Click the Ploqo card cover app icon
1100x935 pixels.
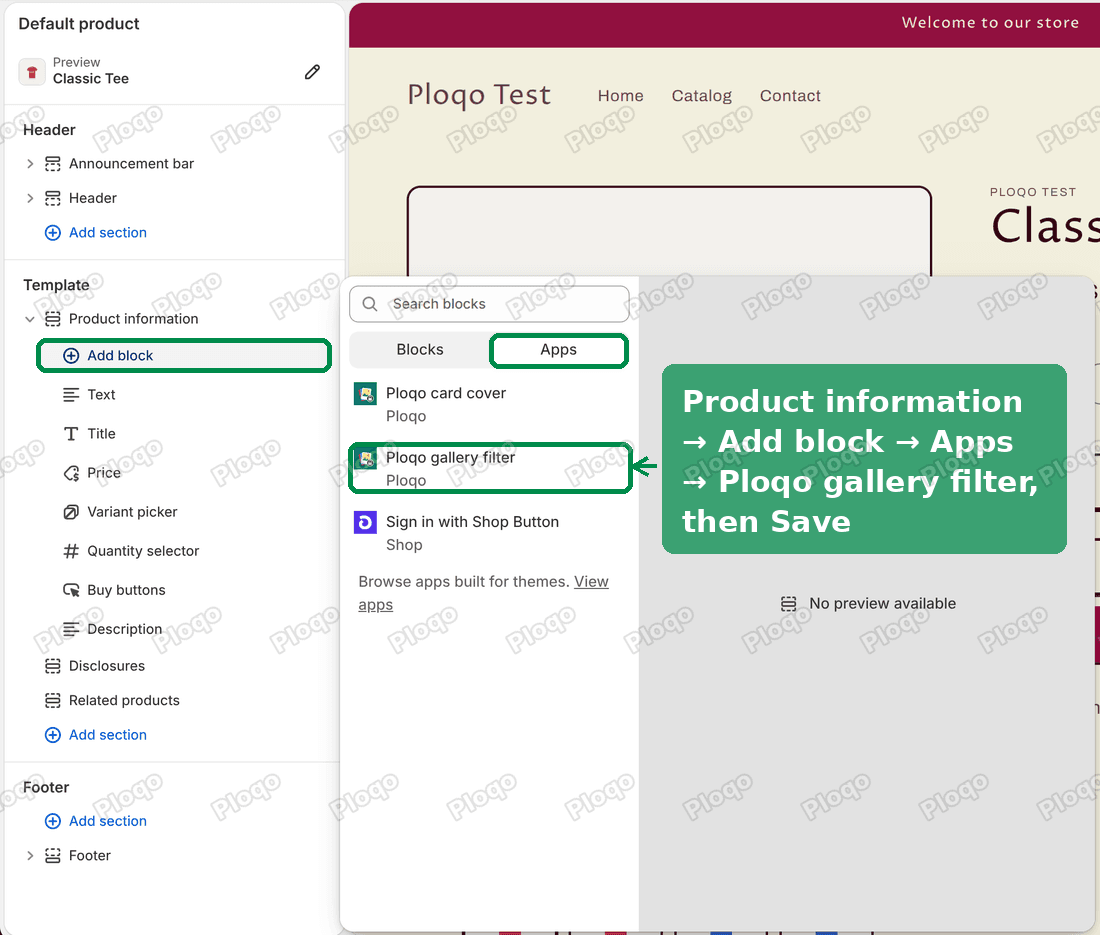point(365,393)
